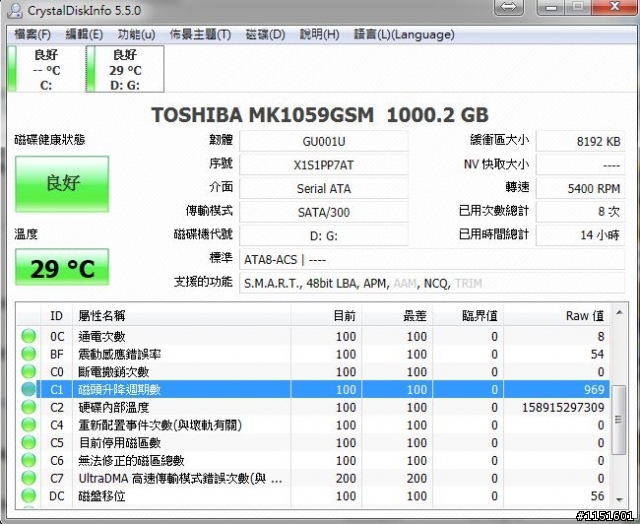Open the 功能(u) menu

[136, 35]
